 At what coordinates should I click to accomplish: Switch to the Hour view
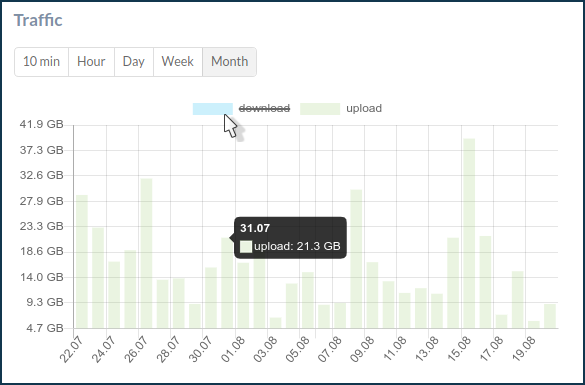coord(91,62)
